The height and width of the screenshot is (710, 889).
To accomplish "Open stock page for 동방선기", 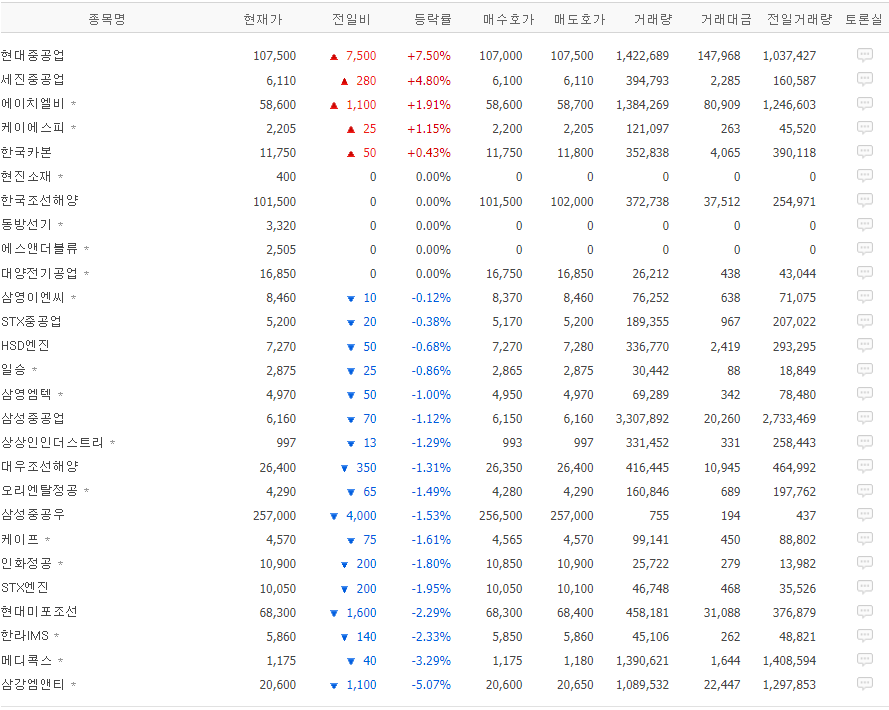I will [x=26, y=225].
